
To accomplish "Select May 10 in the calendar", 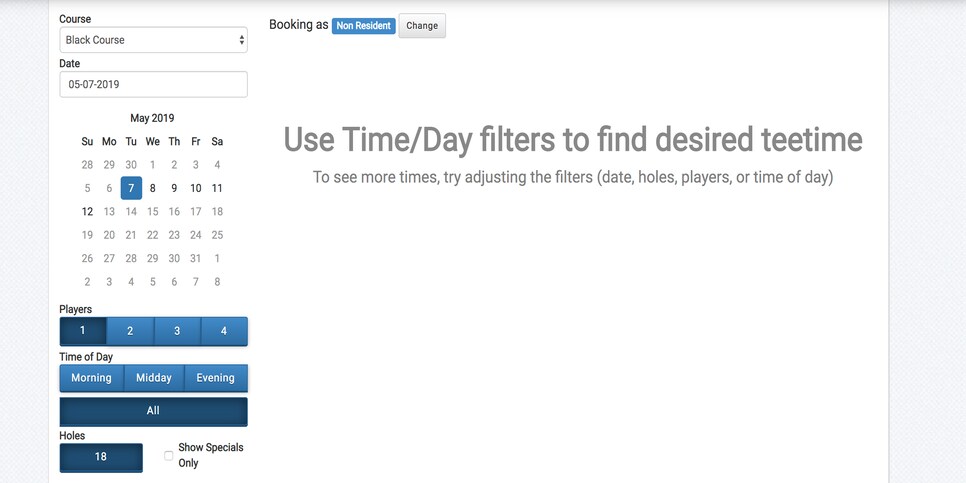I will pyautogui.click(x=196, y=188).
